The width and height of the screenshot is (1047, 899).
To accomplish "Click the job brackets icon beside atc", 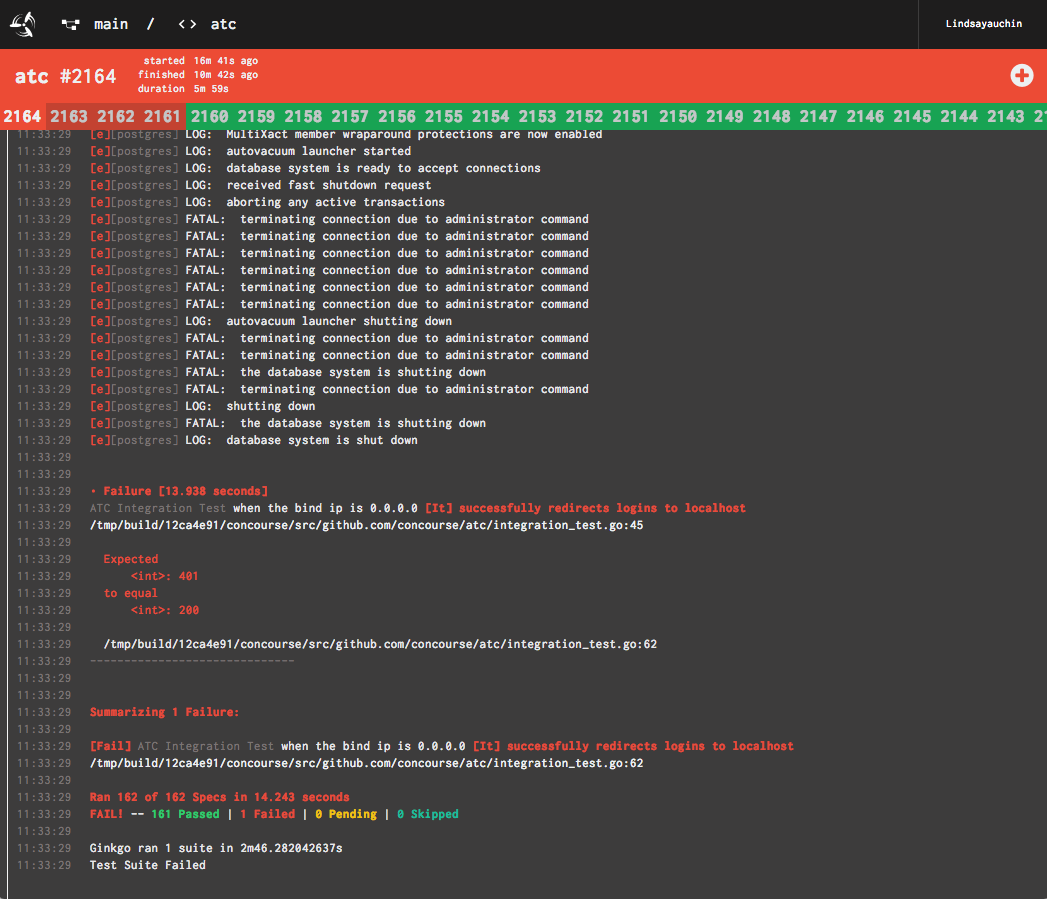I will [x=187, y=24].
